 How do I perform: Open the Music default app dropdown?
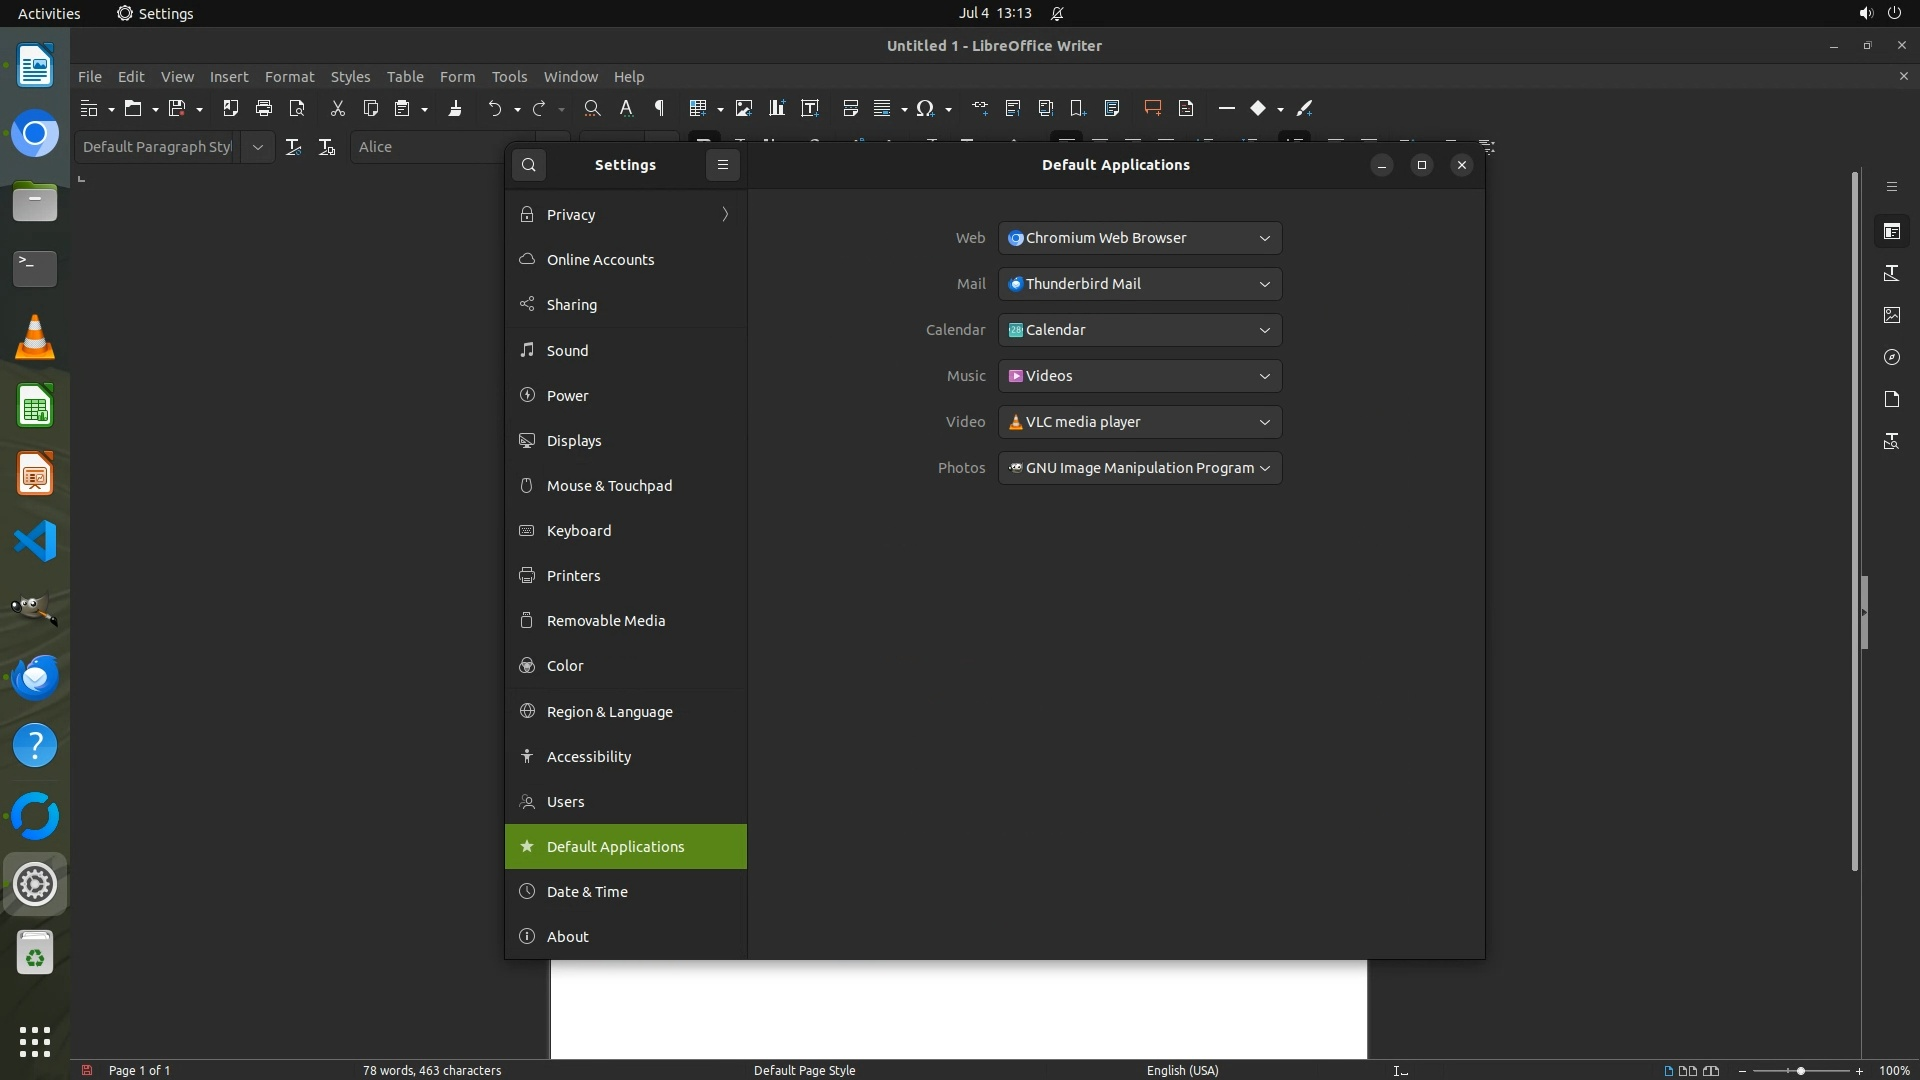(1139, 376)
